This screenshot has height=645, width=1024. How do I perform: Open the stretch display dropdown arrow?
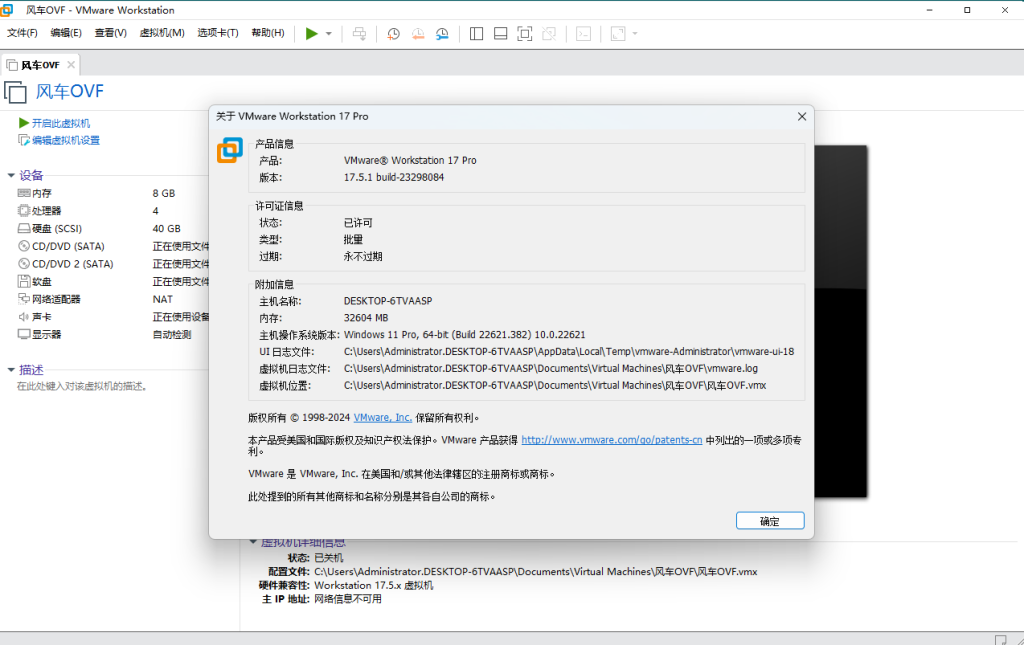coord(635,34)
